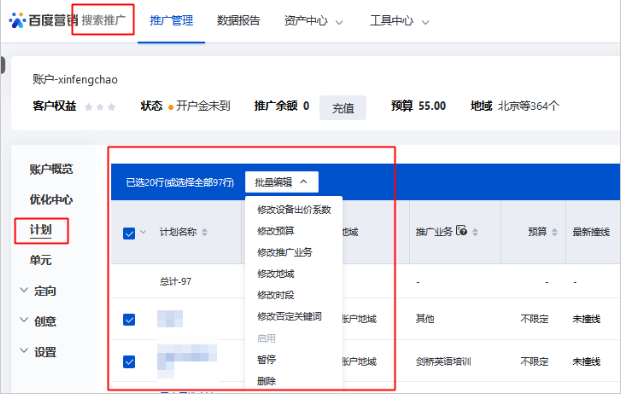Toggle the header select-all checkbox

[x=129, y=233]
